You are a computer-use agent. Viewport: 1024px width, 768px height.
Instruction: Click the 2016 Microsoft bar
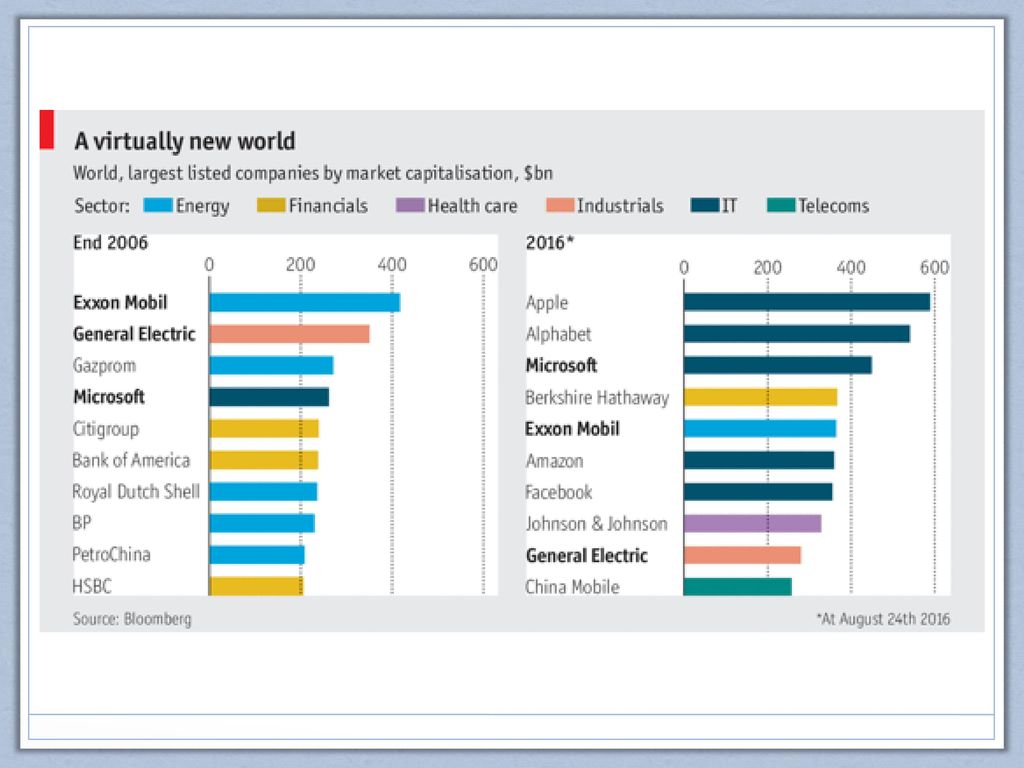(778, 365)
